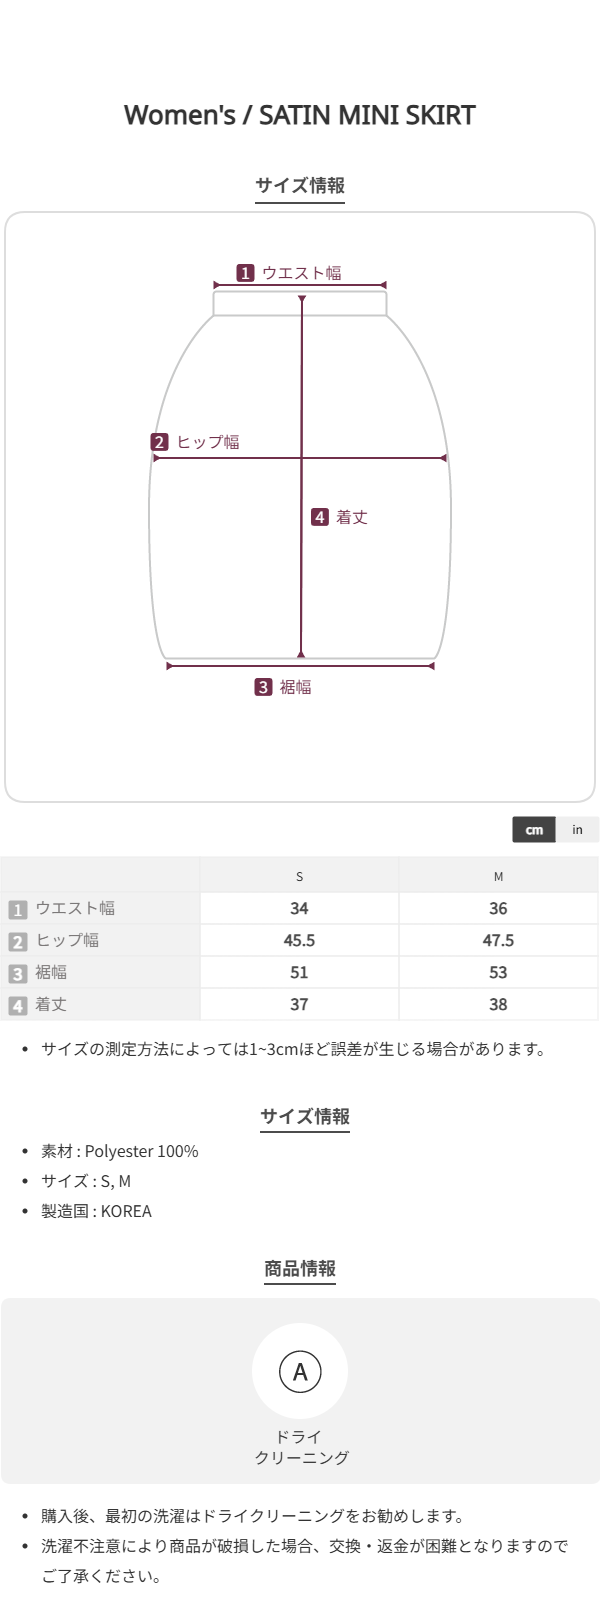Click the number 1 badge in size table
This screenshot has width=600, height=1609.
(x=17, y=909)
